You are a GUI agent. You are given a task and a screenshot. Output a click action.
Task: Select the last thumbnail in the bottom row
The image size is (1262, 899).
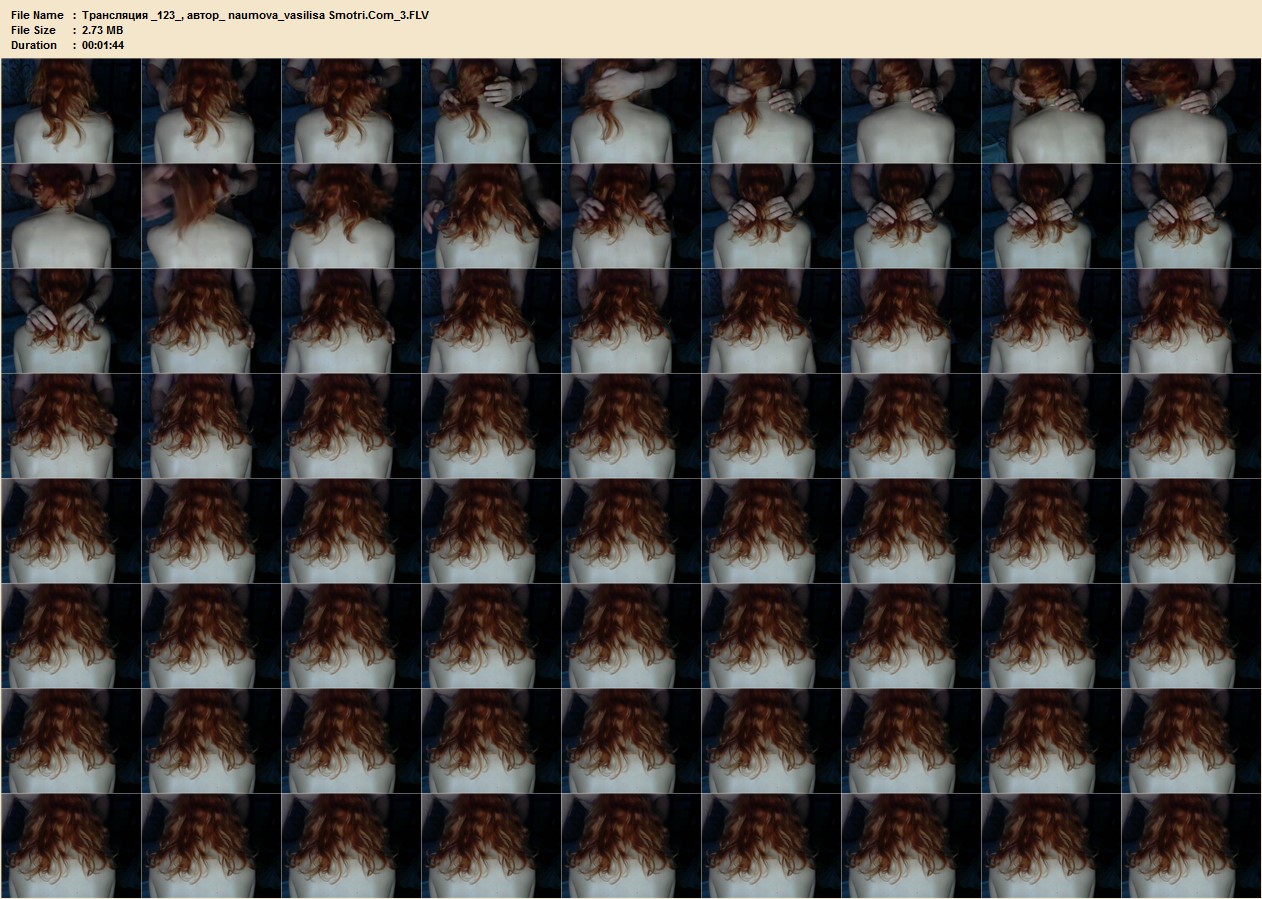pos(1191,846)
